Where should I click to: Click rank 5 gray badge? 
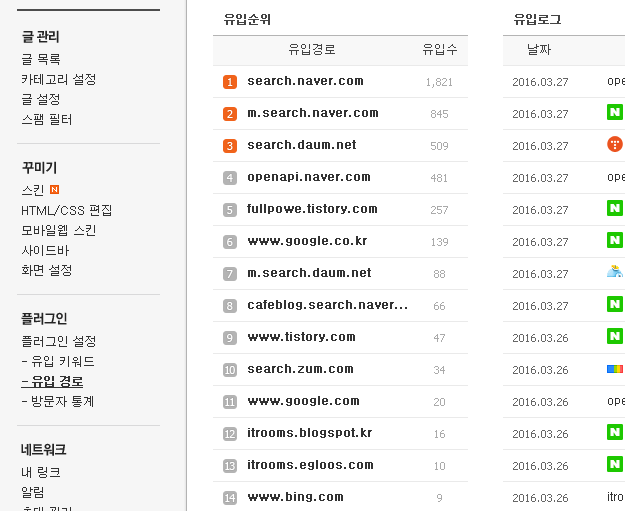click(x=230, y=210)
